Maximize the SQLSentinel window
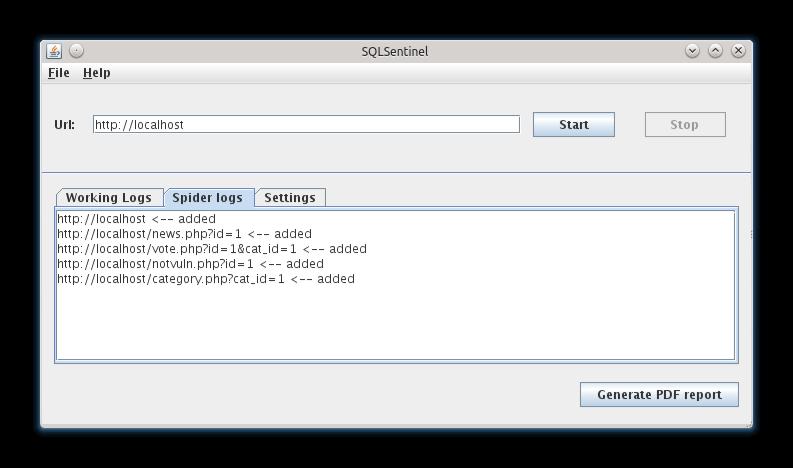The height and width of the screenshot is (468, 793). [716, 51]
